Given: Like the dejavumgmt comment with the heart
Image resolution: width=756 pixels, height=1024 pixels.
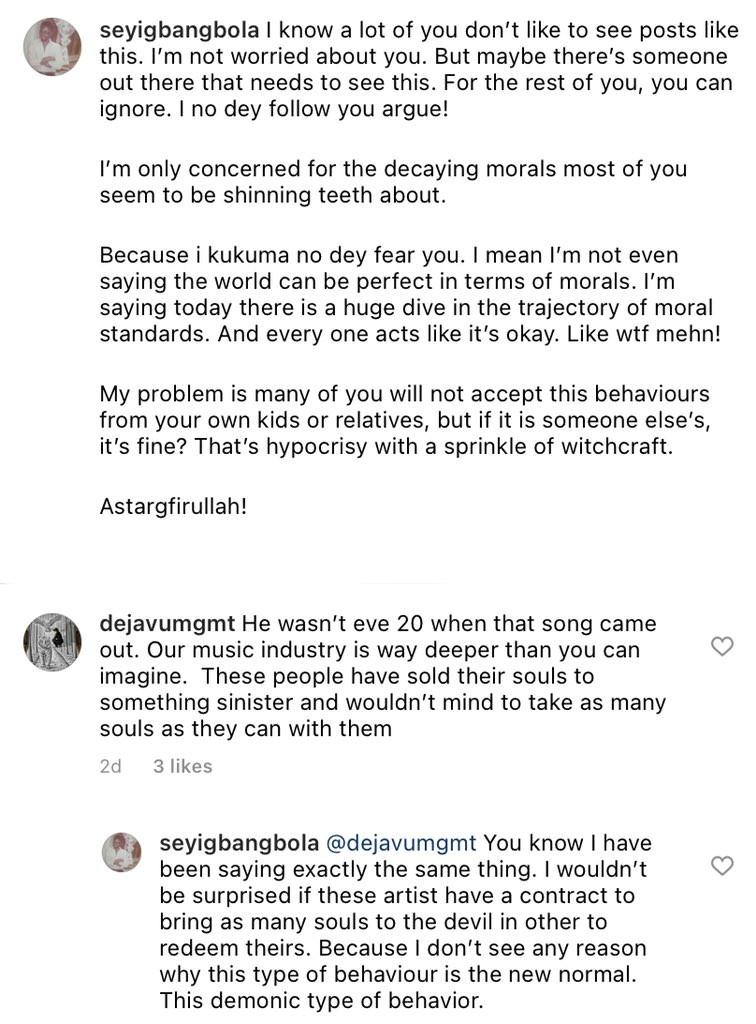Looking at the screenshot, I should tap(721, 647).
